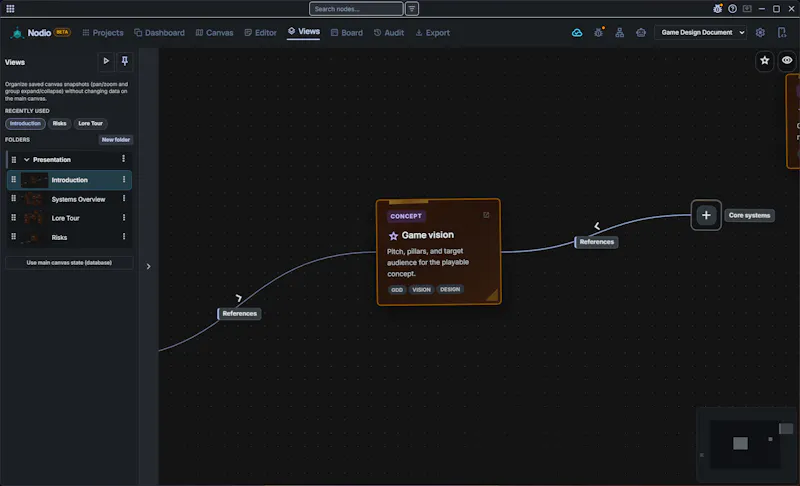Open Presentation folder options menu
Image resolution: width=800 pixels, height=486 pixels.
(123, 159)
